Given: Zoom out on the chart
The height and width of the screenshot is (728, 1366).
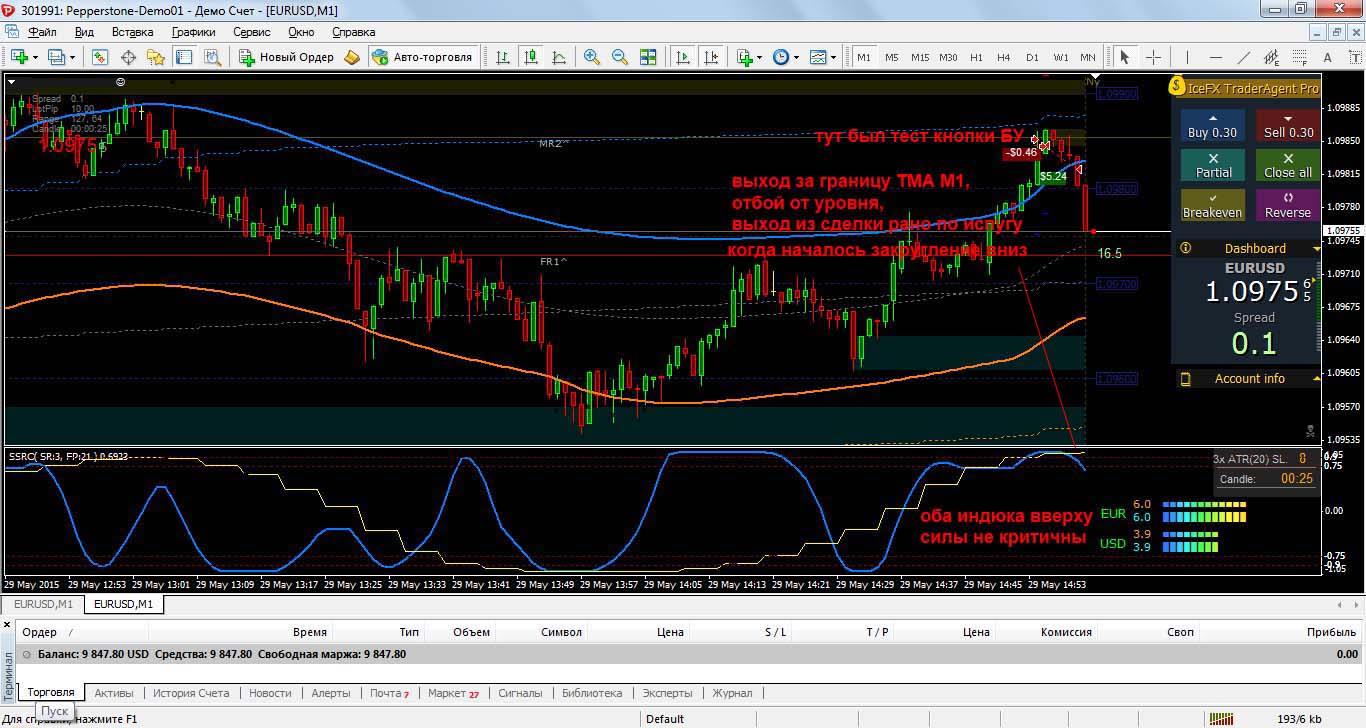Looking at the screenshot, I should tap(620, 57).
